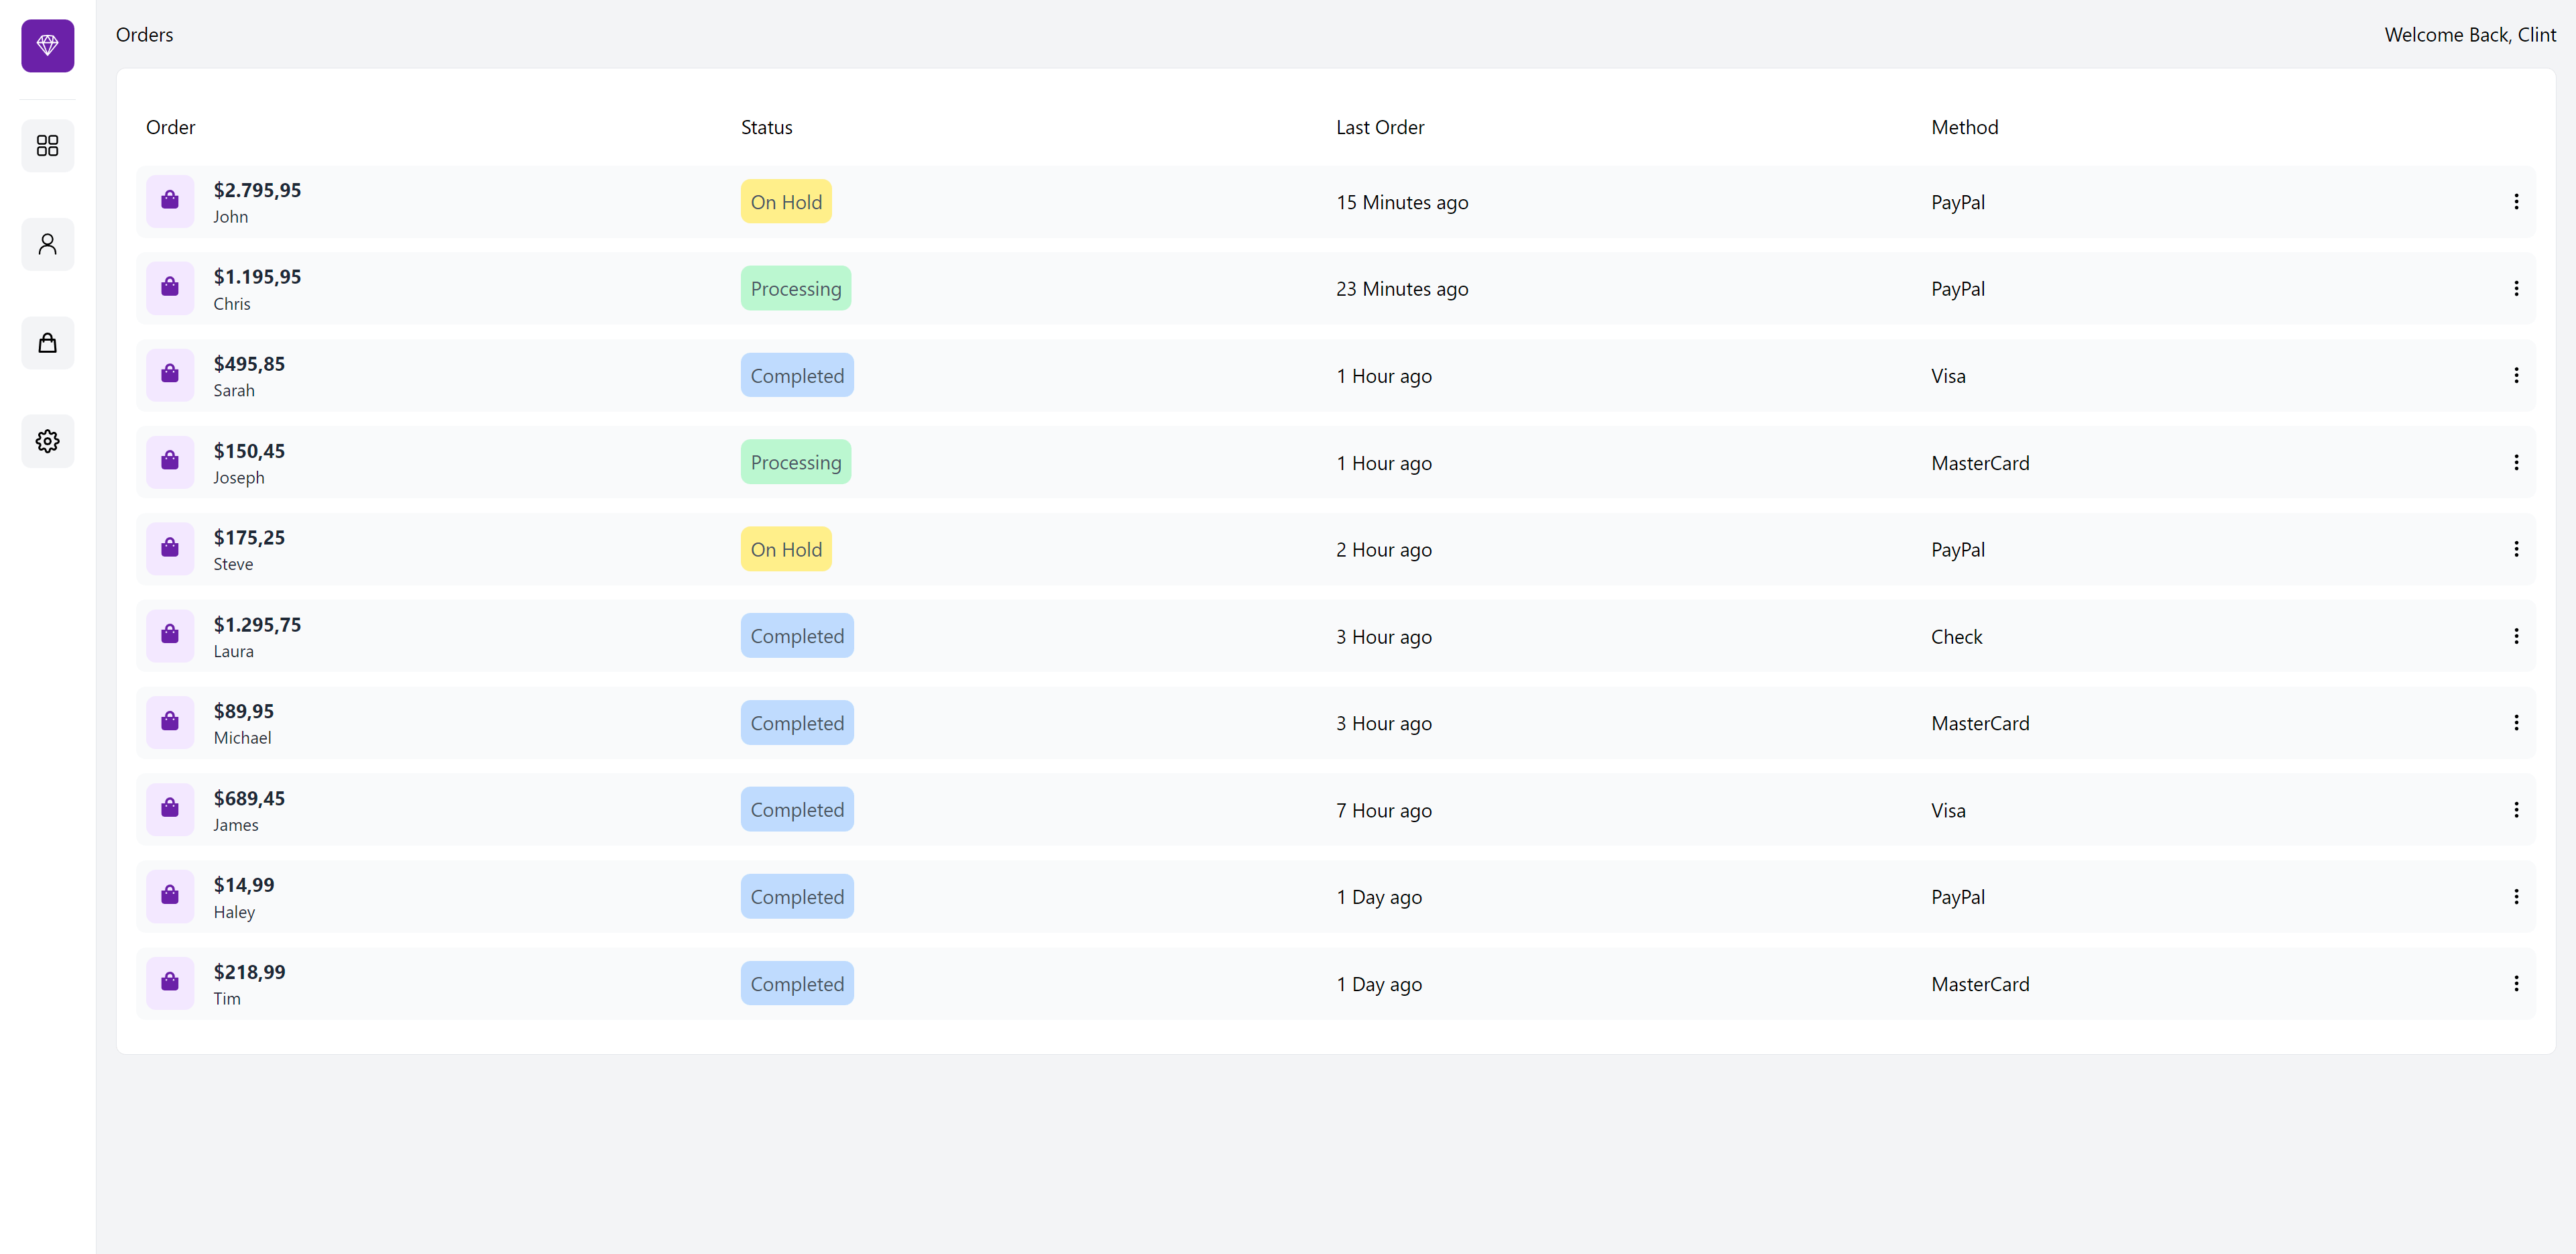
Task: Click the Completed badge on James's order
Action: coord(796,809)
